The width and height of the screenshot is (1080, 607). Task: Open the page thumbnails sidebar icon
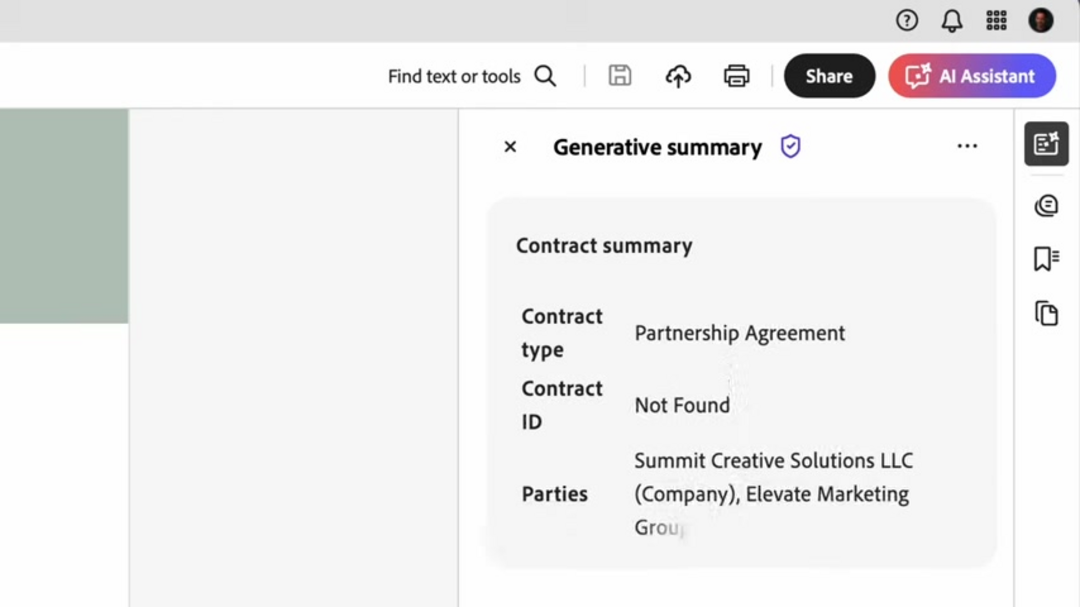[1046, 314]
